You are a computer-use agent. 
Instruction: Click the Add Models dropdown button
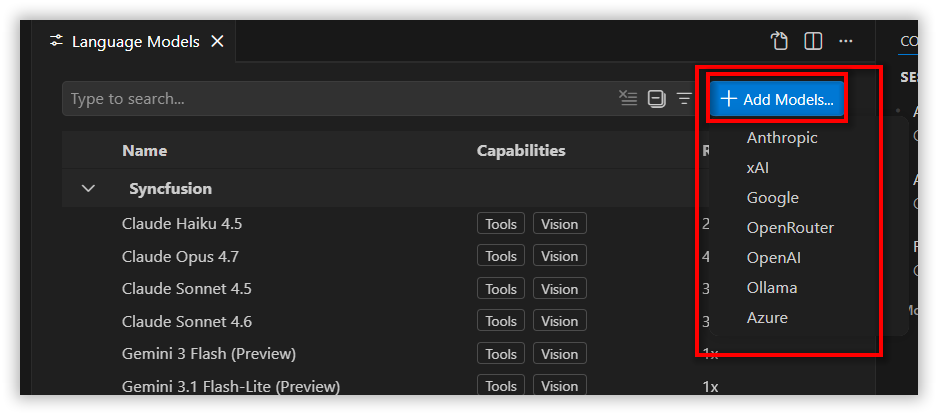coord(777,99)
